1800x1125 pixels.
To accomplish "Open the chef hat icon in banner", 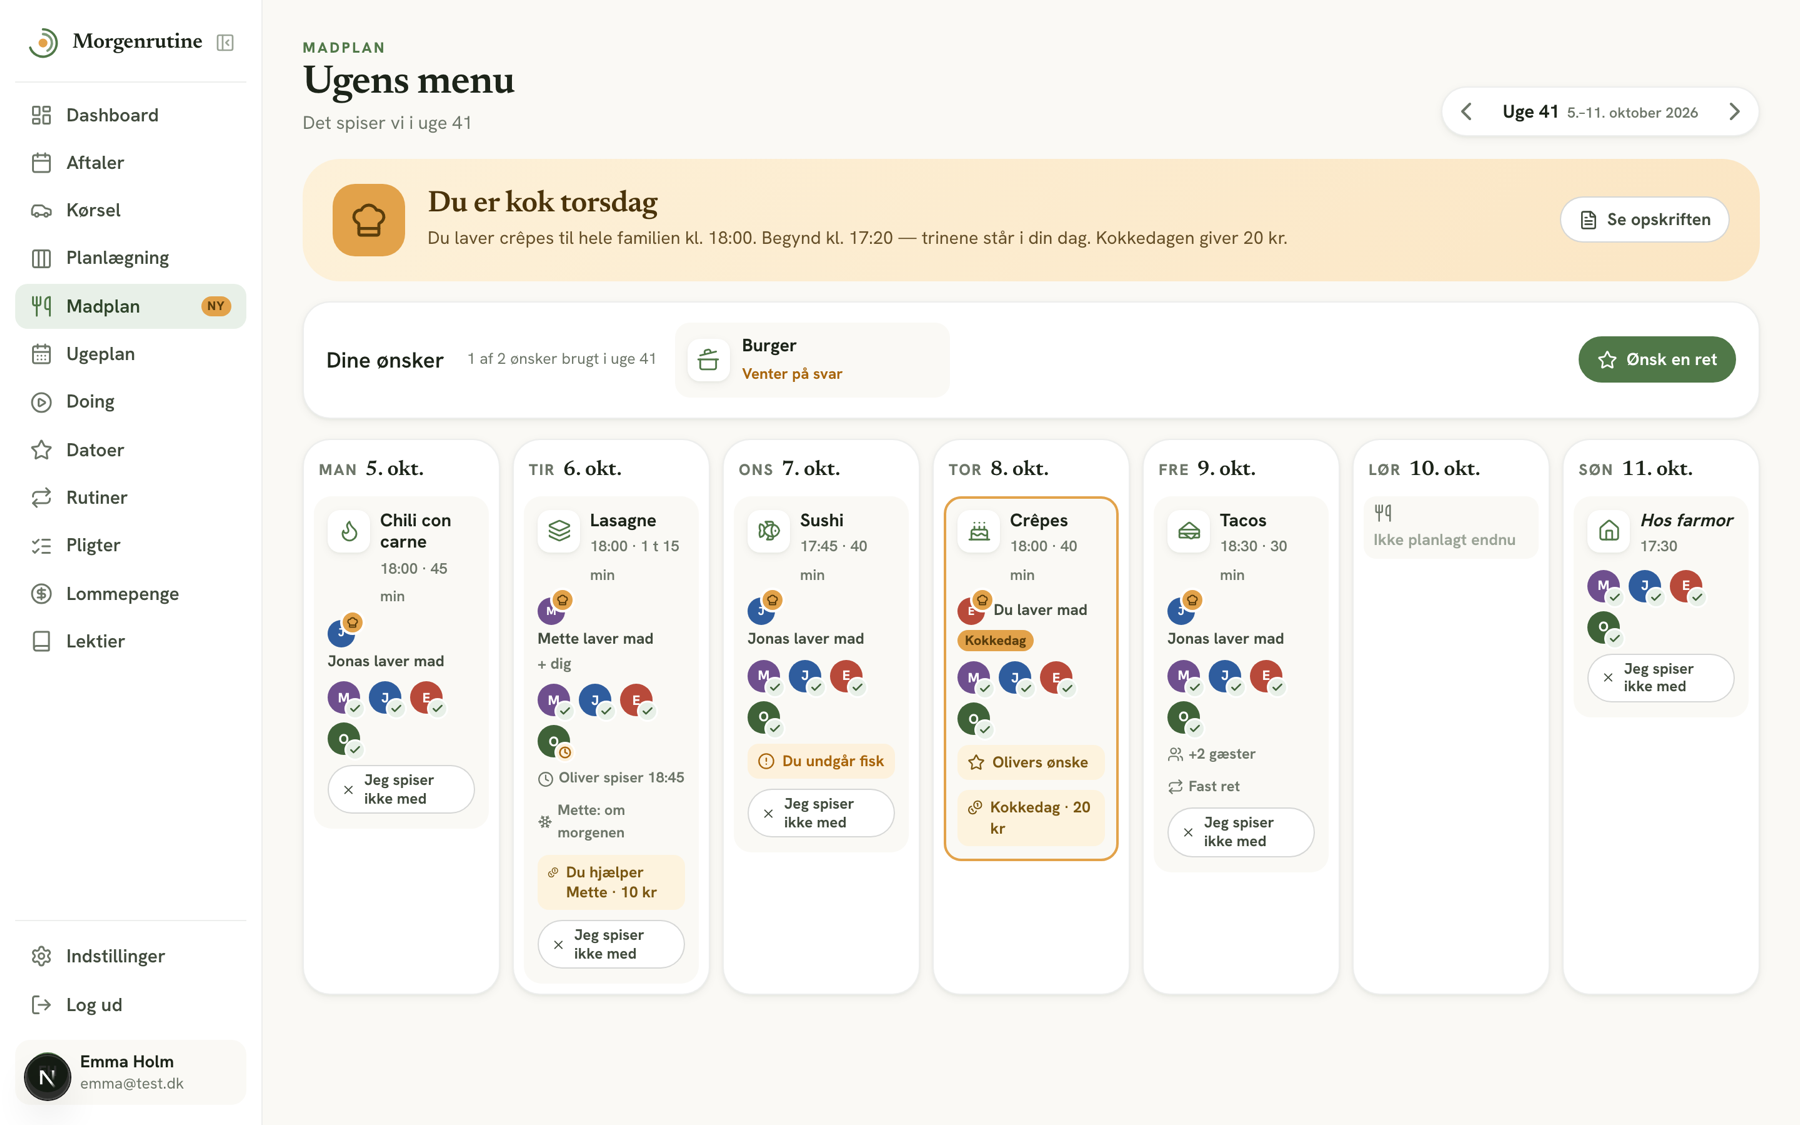I will [368, 220].
